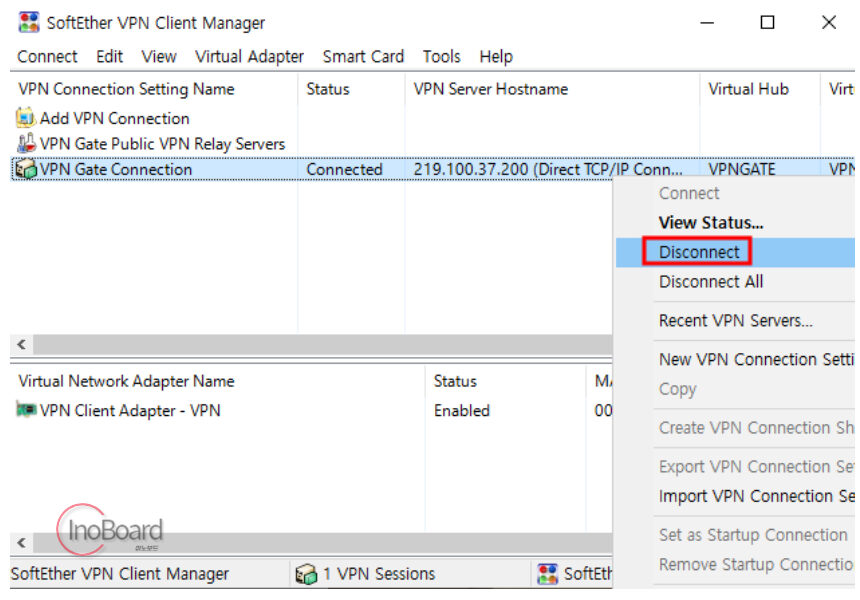
Task: Click the Status column header of connection list
Action: click(352, 89)
